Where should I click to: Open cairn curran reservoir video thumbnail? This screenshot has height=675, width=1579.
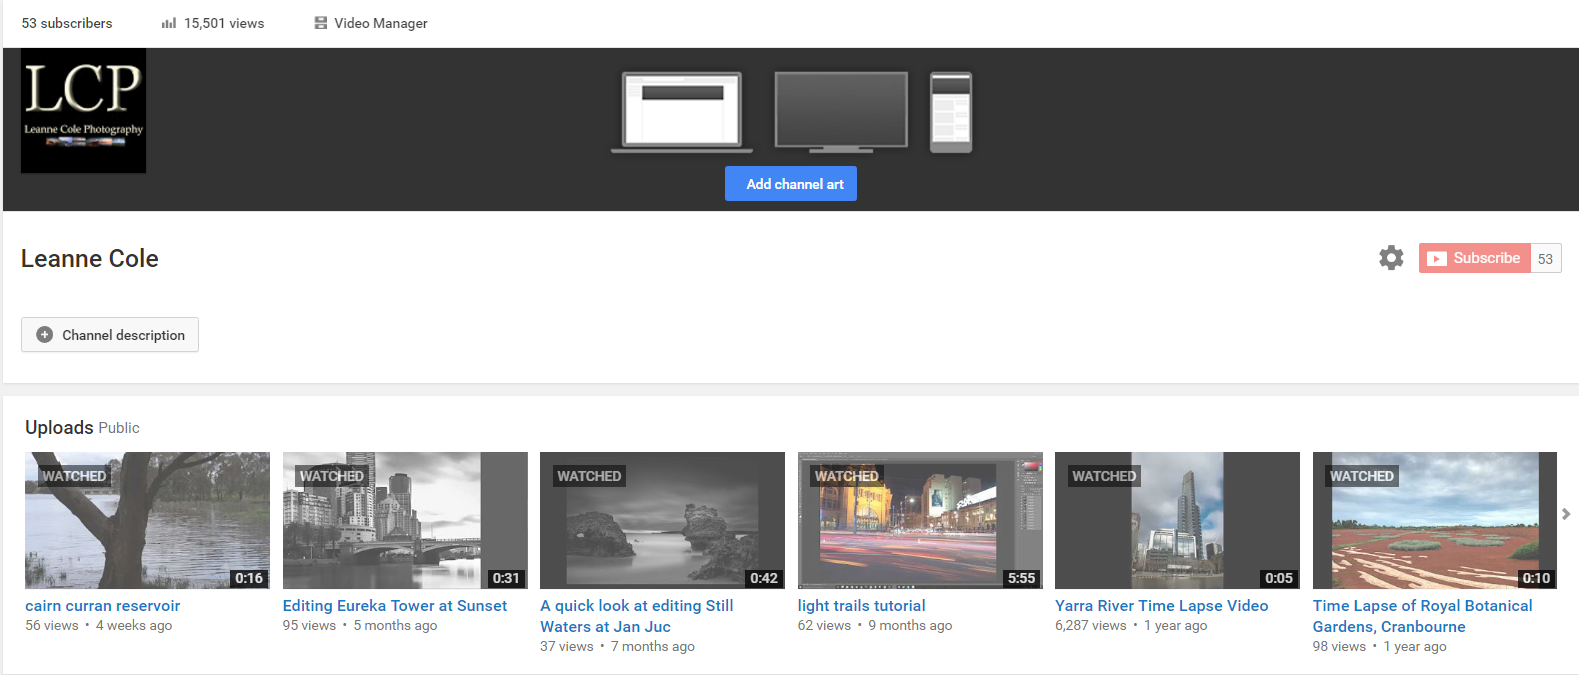point(147,520)
